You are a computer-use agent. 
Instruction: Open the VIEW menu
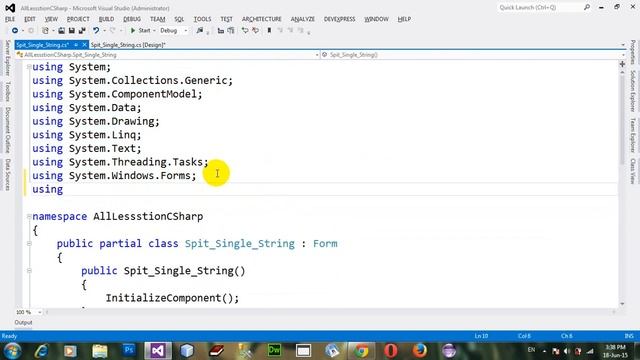pos(51,19)
